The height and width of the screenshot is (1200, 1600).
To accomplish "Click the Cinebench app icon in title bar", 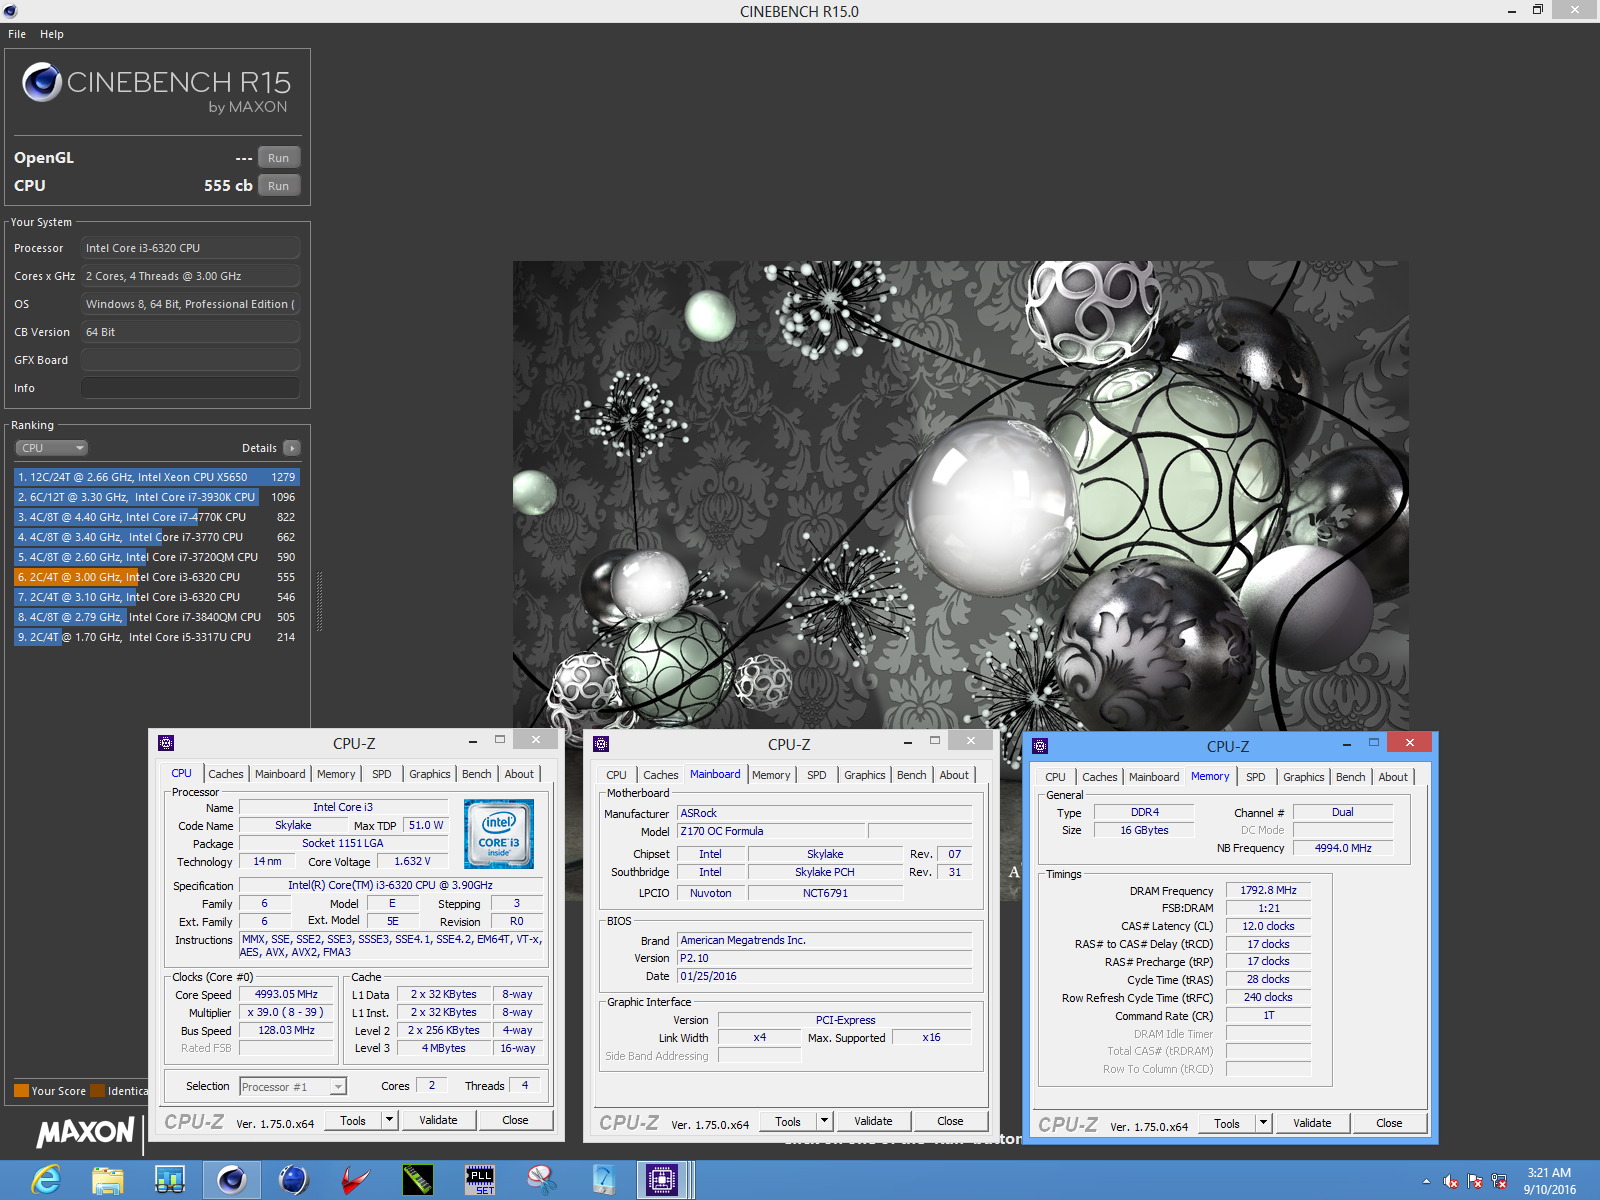I will click(10, 11).
